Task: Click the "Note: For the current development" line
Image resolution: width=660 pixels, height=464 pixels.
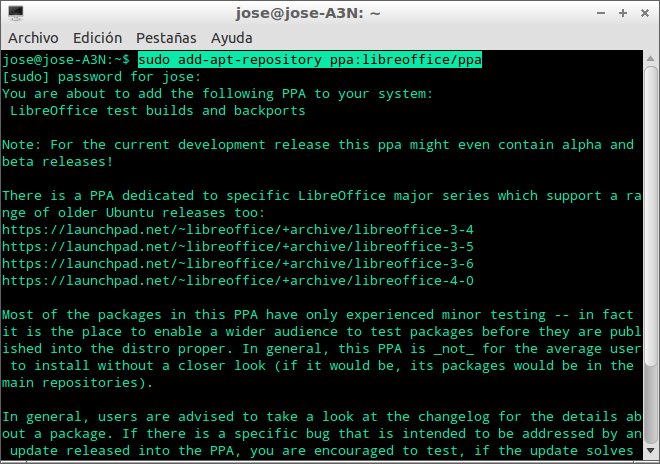Action: point(318,145)
